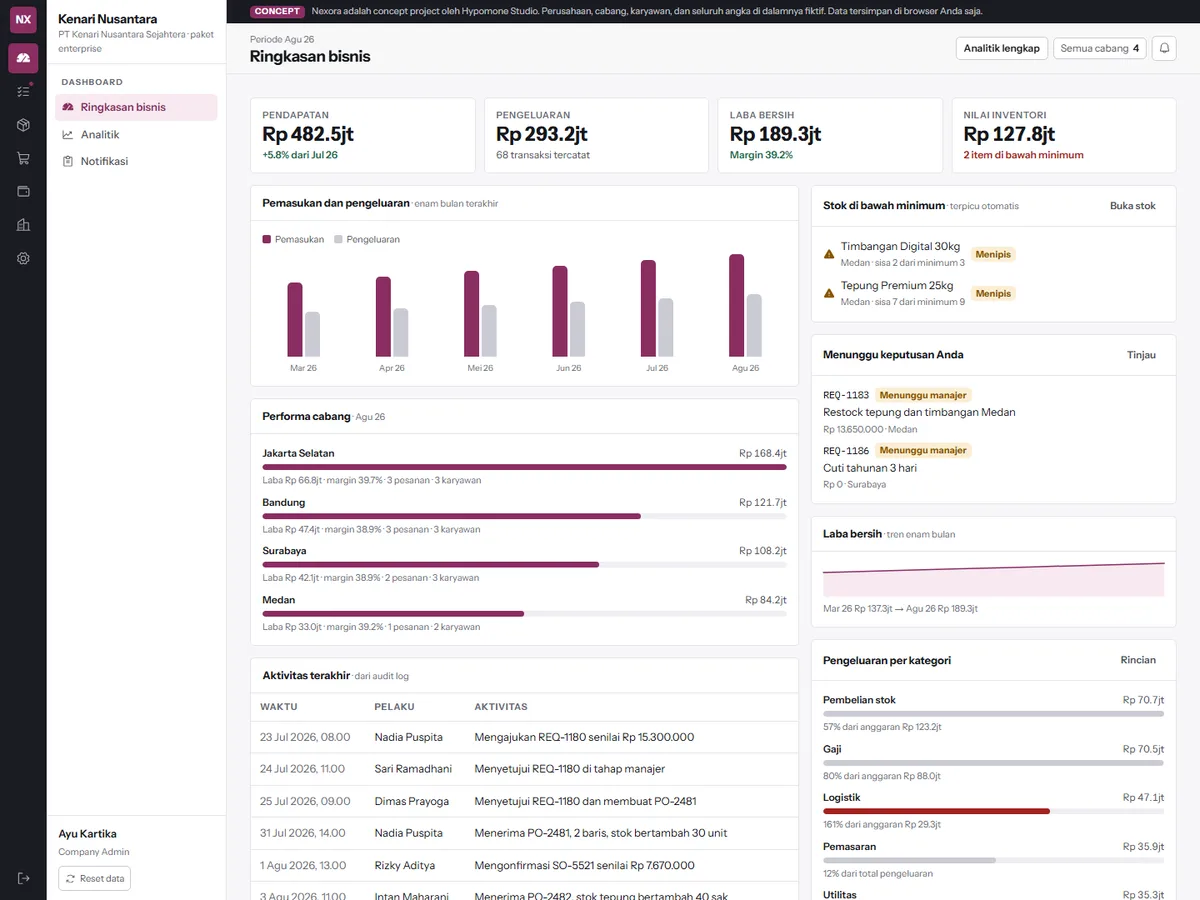Viewport: 1200px width, 900px height.
Task: Open the shopping cart icon in rail
Action: pyautogui.click(x=23, y=158)
